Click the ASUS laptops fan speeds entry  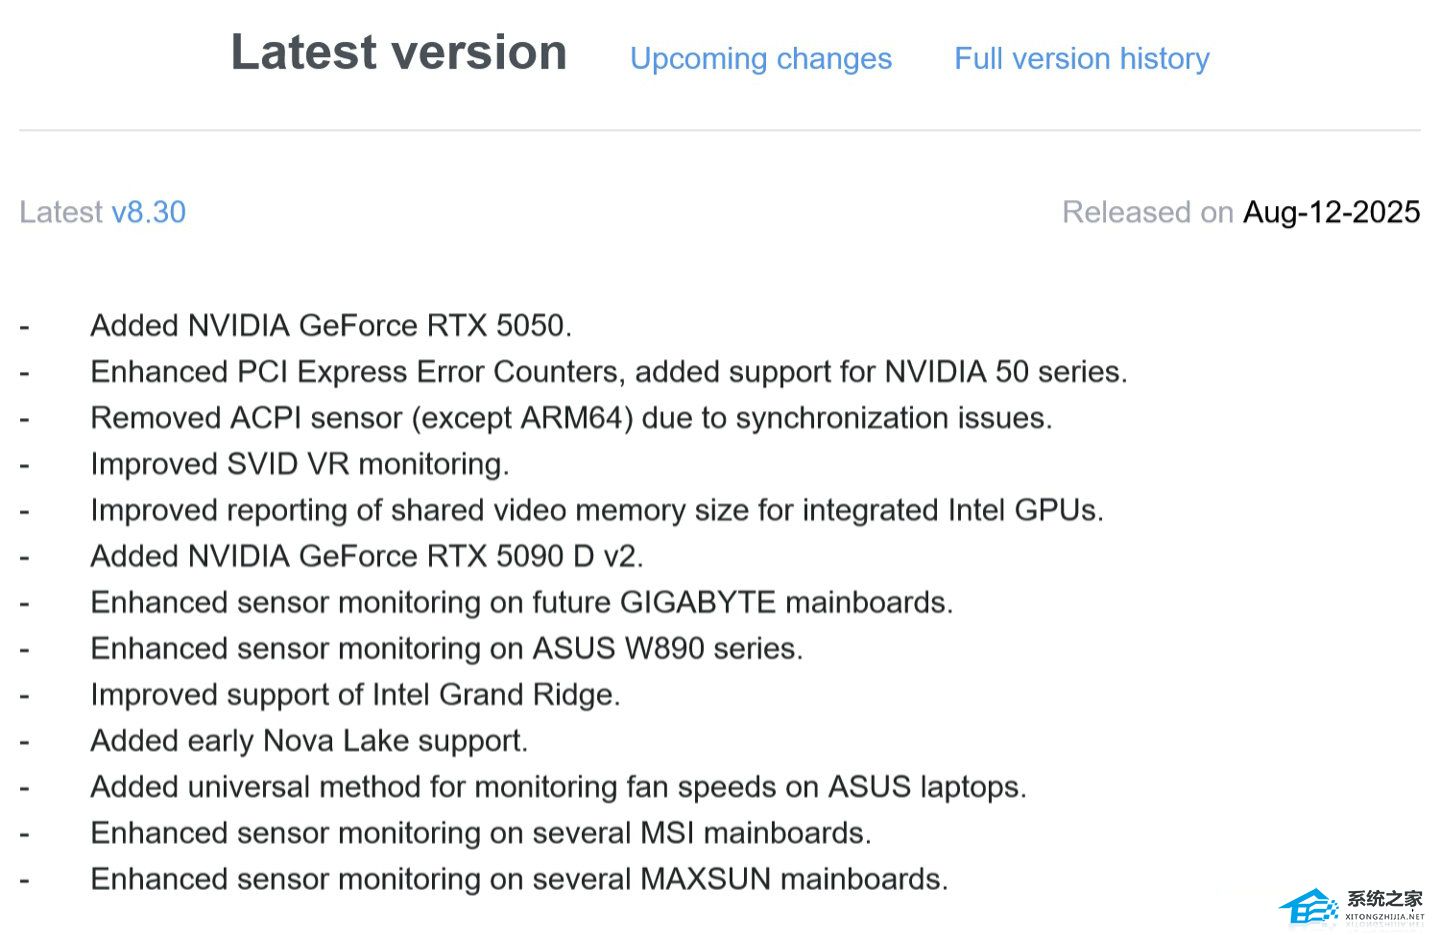[558, 787]
